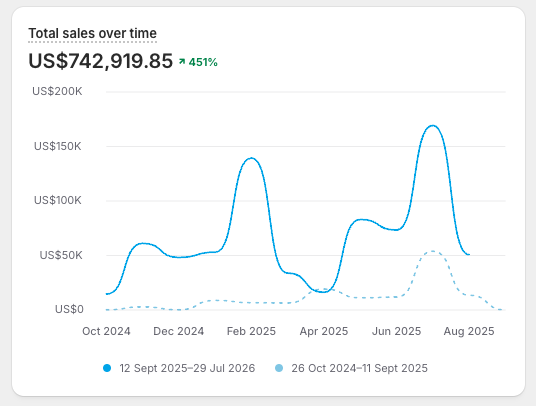Click the upward arrow icon beside 451%

(x=182, y=62)
